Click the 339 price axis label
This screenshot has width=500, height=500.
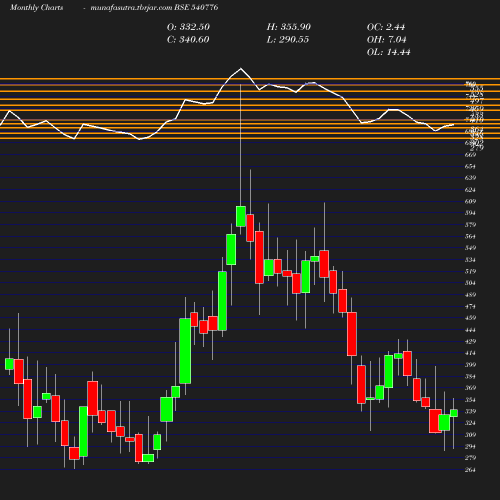tap(470, 411)
